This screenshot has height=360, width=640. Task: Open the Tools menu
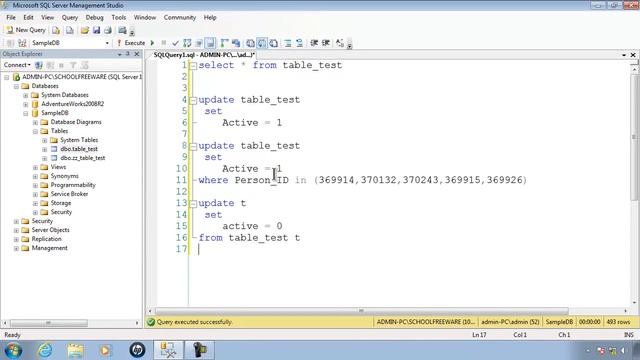tap(119, 18)
